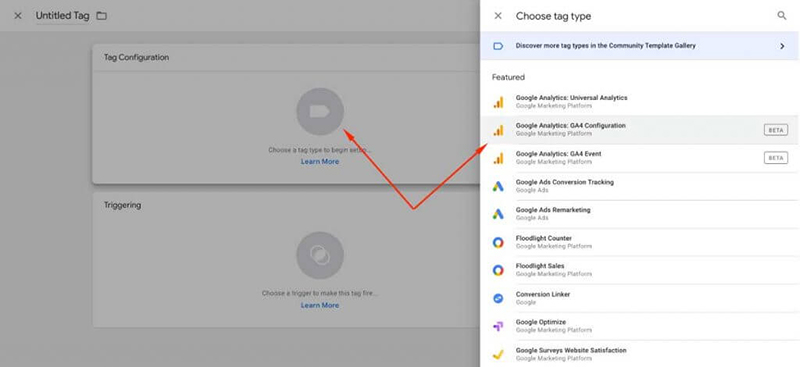This screenshot has height=367, width=800.
Task: Click the Google Ads Remarketing logo
Action: pyautogui.click(x=498, y=214)
